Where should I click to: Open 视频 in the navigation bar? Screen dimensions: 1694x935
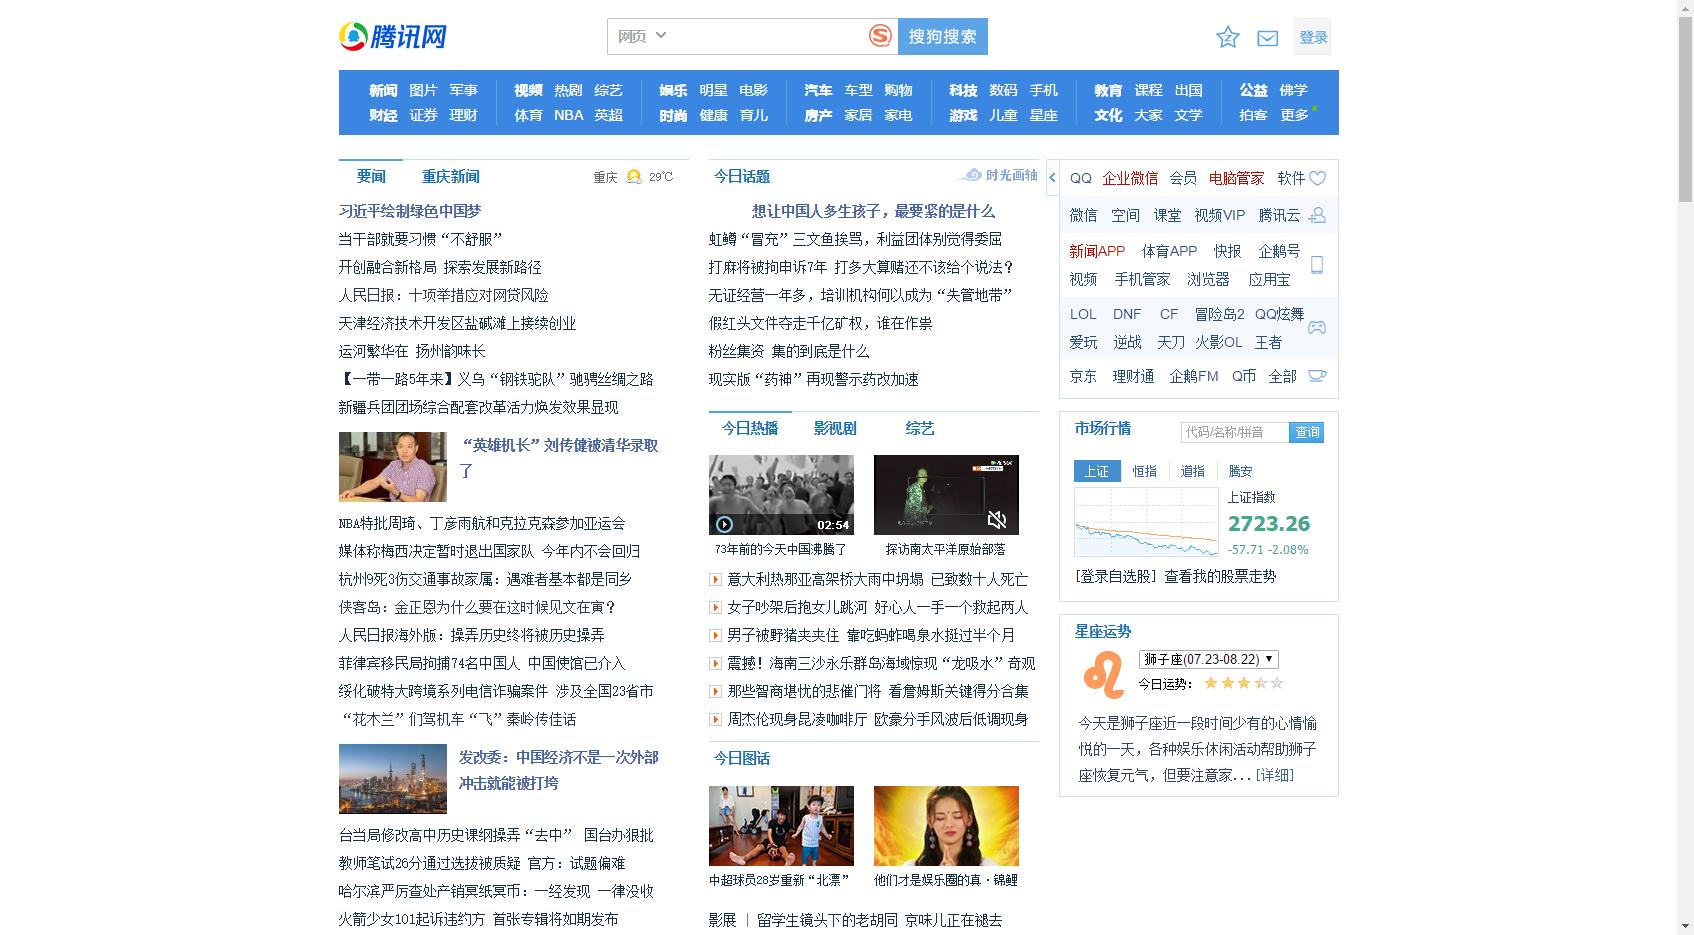click(x=528, y=90)
